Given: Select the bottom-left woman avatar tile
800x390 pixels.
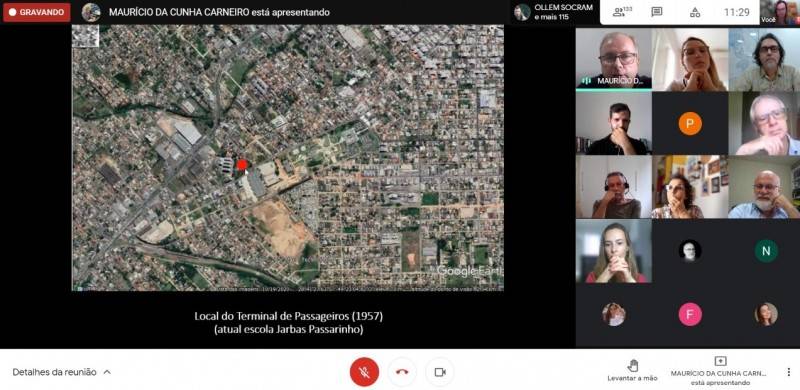Looking at the screenshot, I should pyautogui.click(x=614, y=314).
